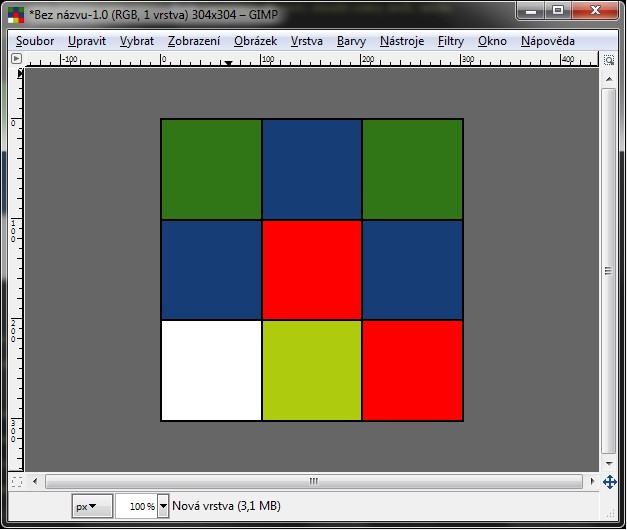Viewport: 627px width, 530px height.
Task: Click the vertical scrollbar up arrow
Action: click(609, 79)
